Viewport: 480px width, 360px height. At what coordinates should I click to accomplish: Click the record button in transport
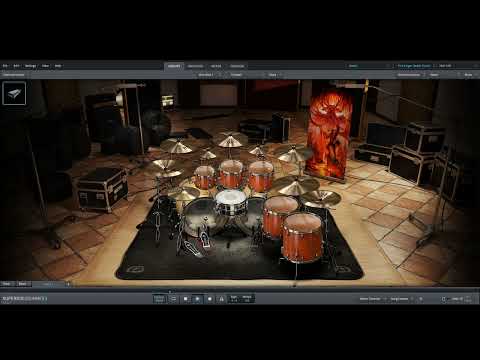click(210, 299)
